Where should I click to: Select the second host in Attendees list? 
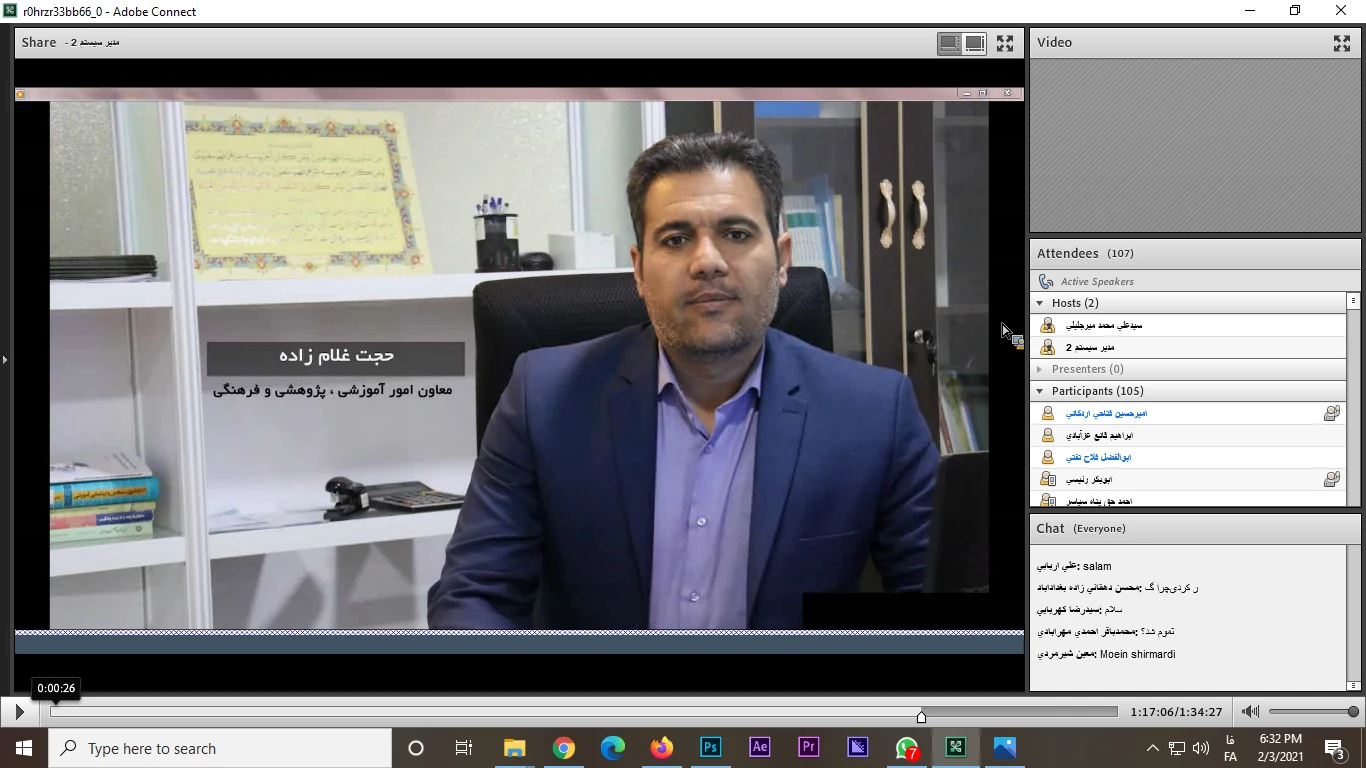[1090, 347]
